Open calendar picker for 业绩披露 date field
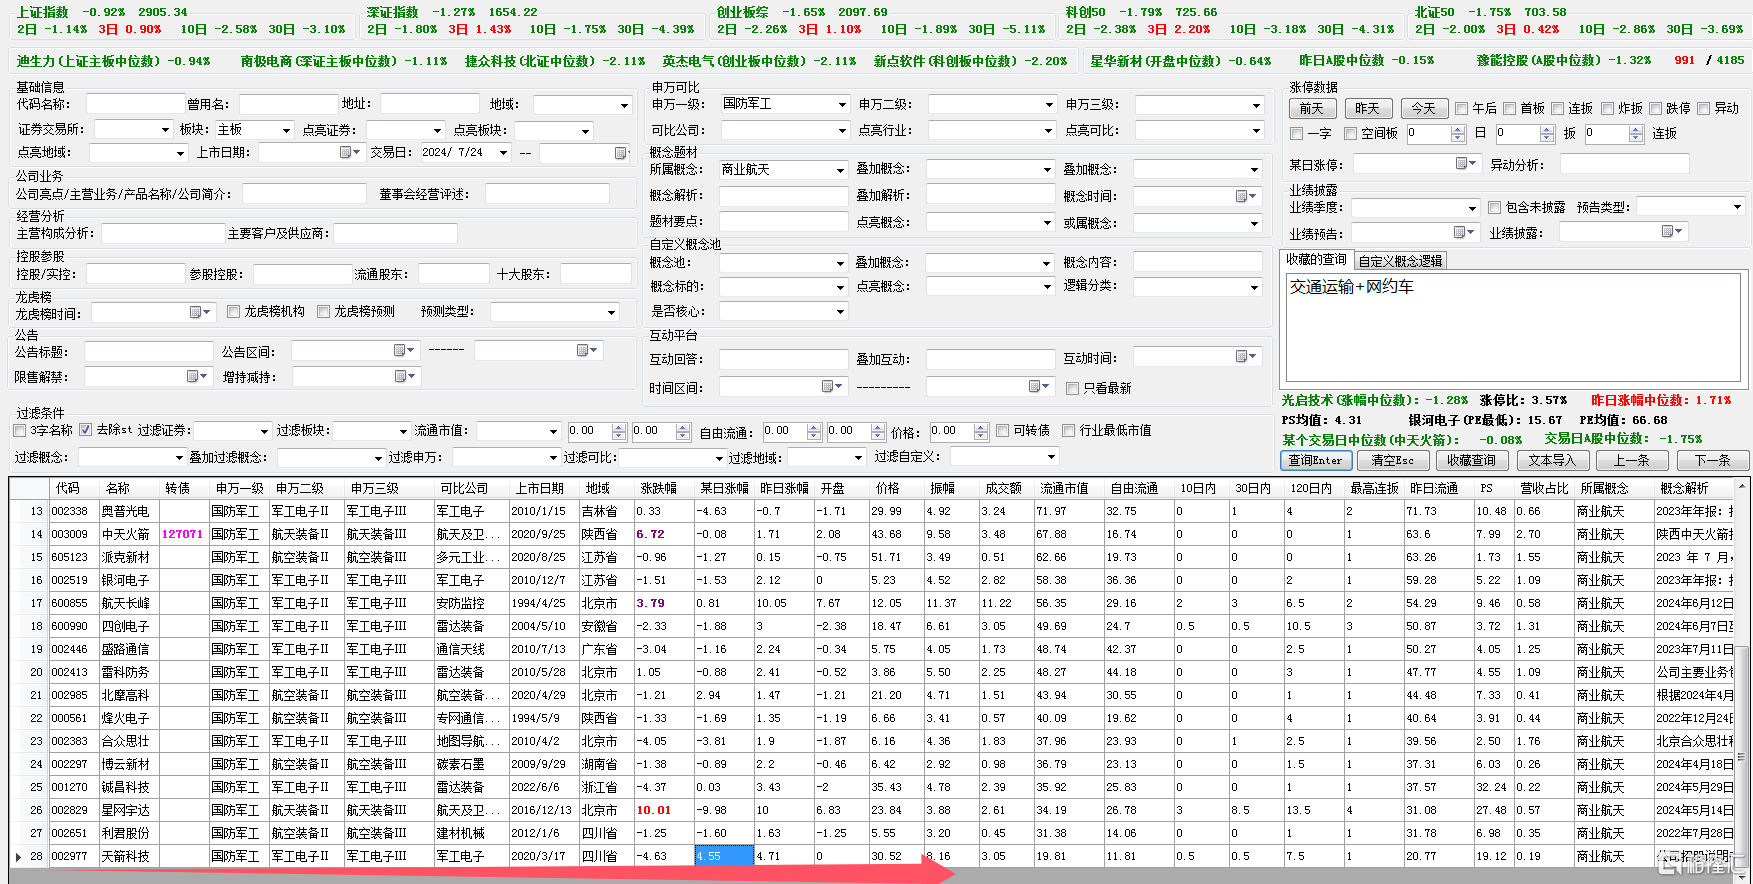The width and height of the screenshot is (1753, 884). [1671, 232]
